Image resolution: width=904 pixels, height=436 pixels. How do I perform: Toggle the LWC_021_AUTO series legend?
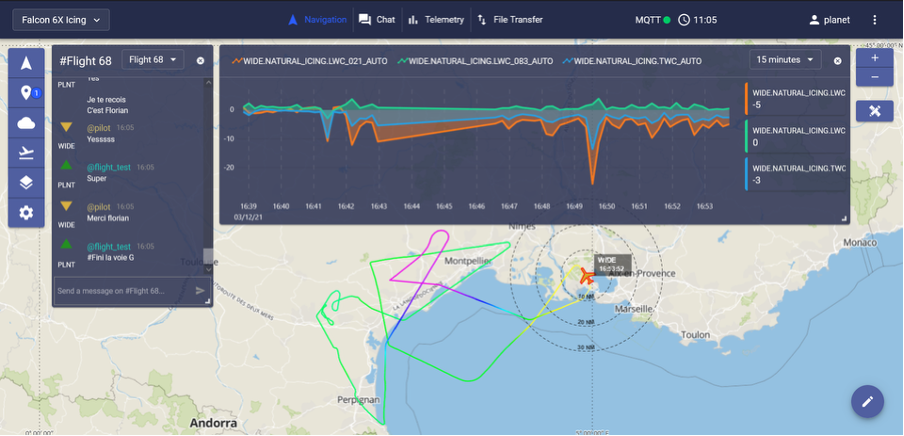click(310, 61)
